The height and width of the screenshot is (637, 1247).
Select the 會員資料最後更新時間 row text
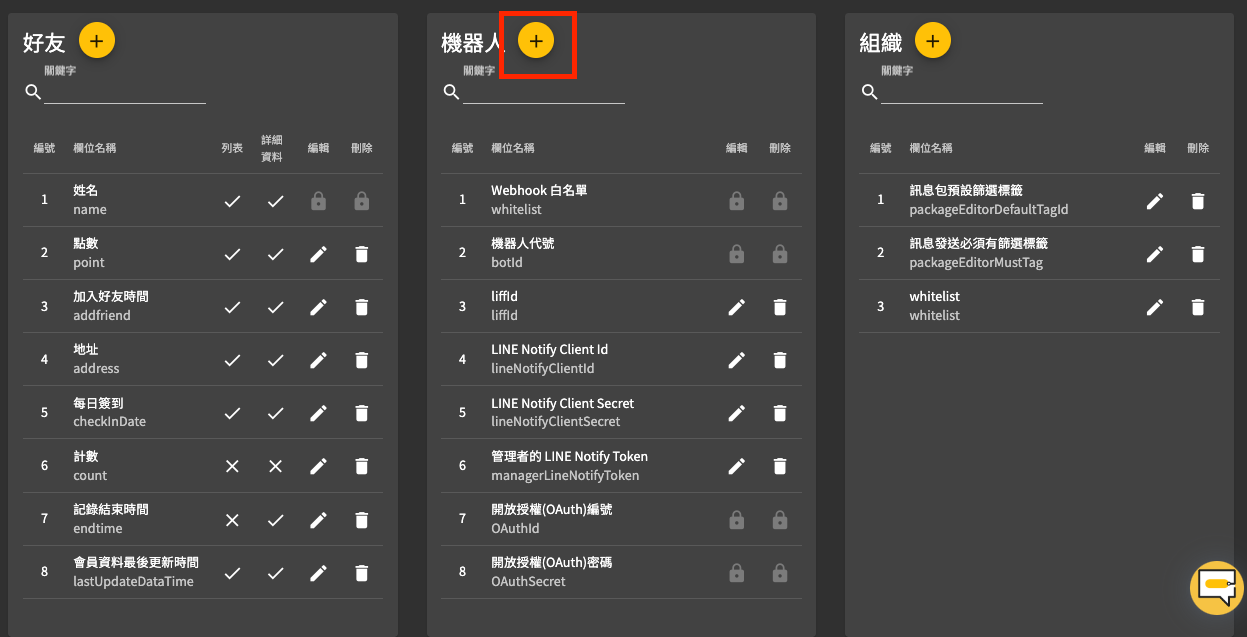point(136,563)
